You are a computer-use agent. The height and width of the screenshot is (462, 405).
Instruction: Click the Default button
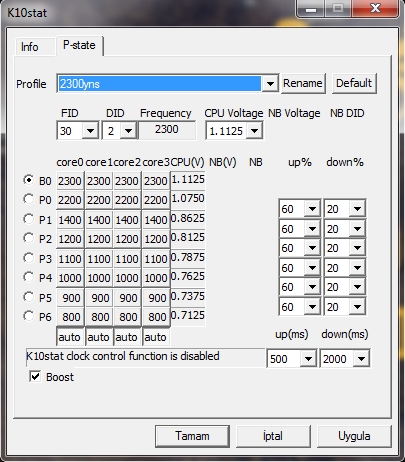coord(354,83)
